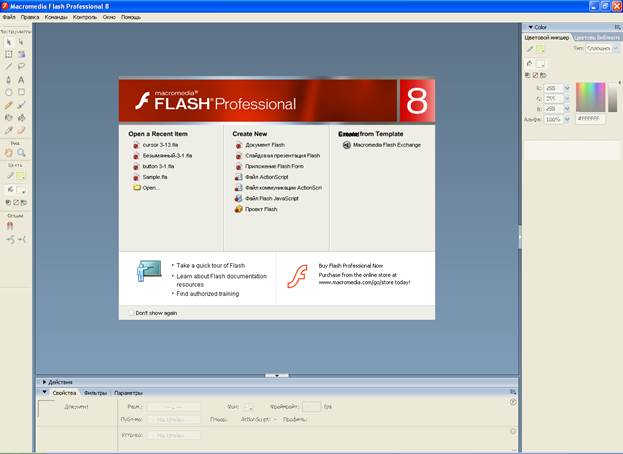Image resolution: width=623 pixels, height=454 pixels.
Task: Create new Проект Flash
Action: [261, 209]
